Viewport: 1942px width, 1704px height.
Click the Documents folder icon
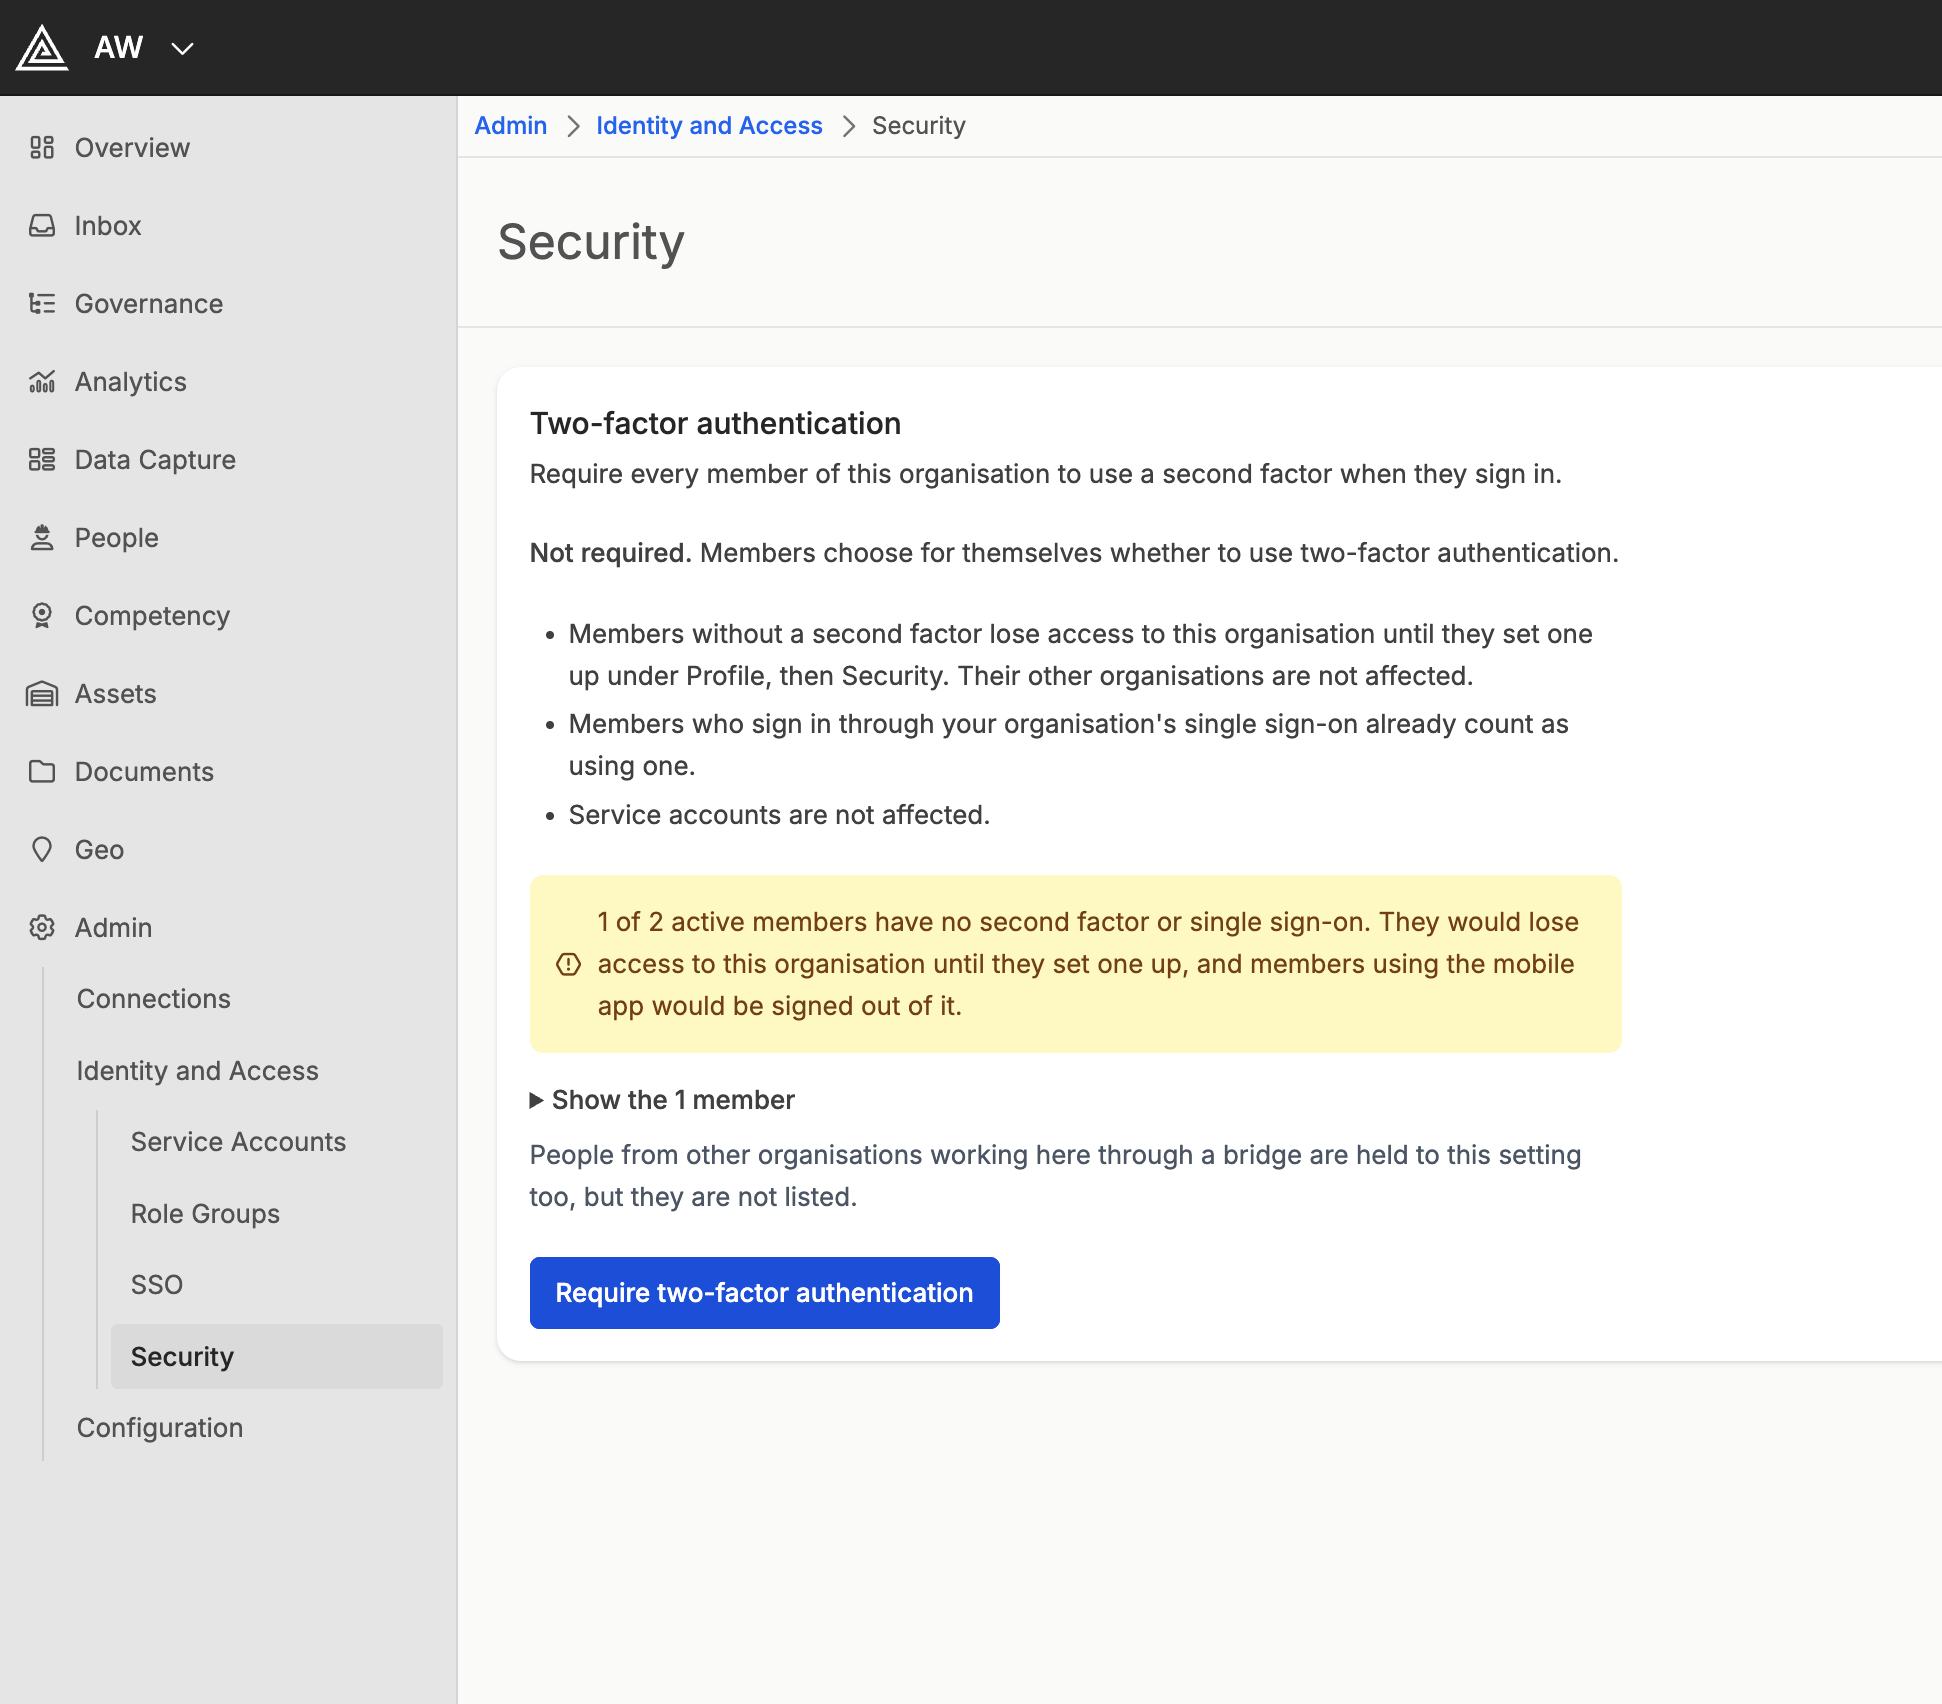[42, 772]
